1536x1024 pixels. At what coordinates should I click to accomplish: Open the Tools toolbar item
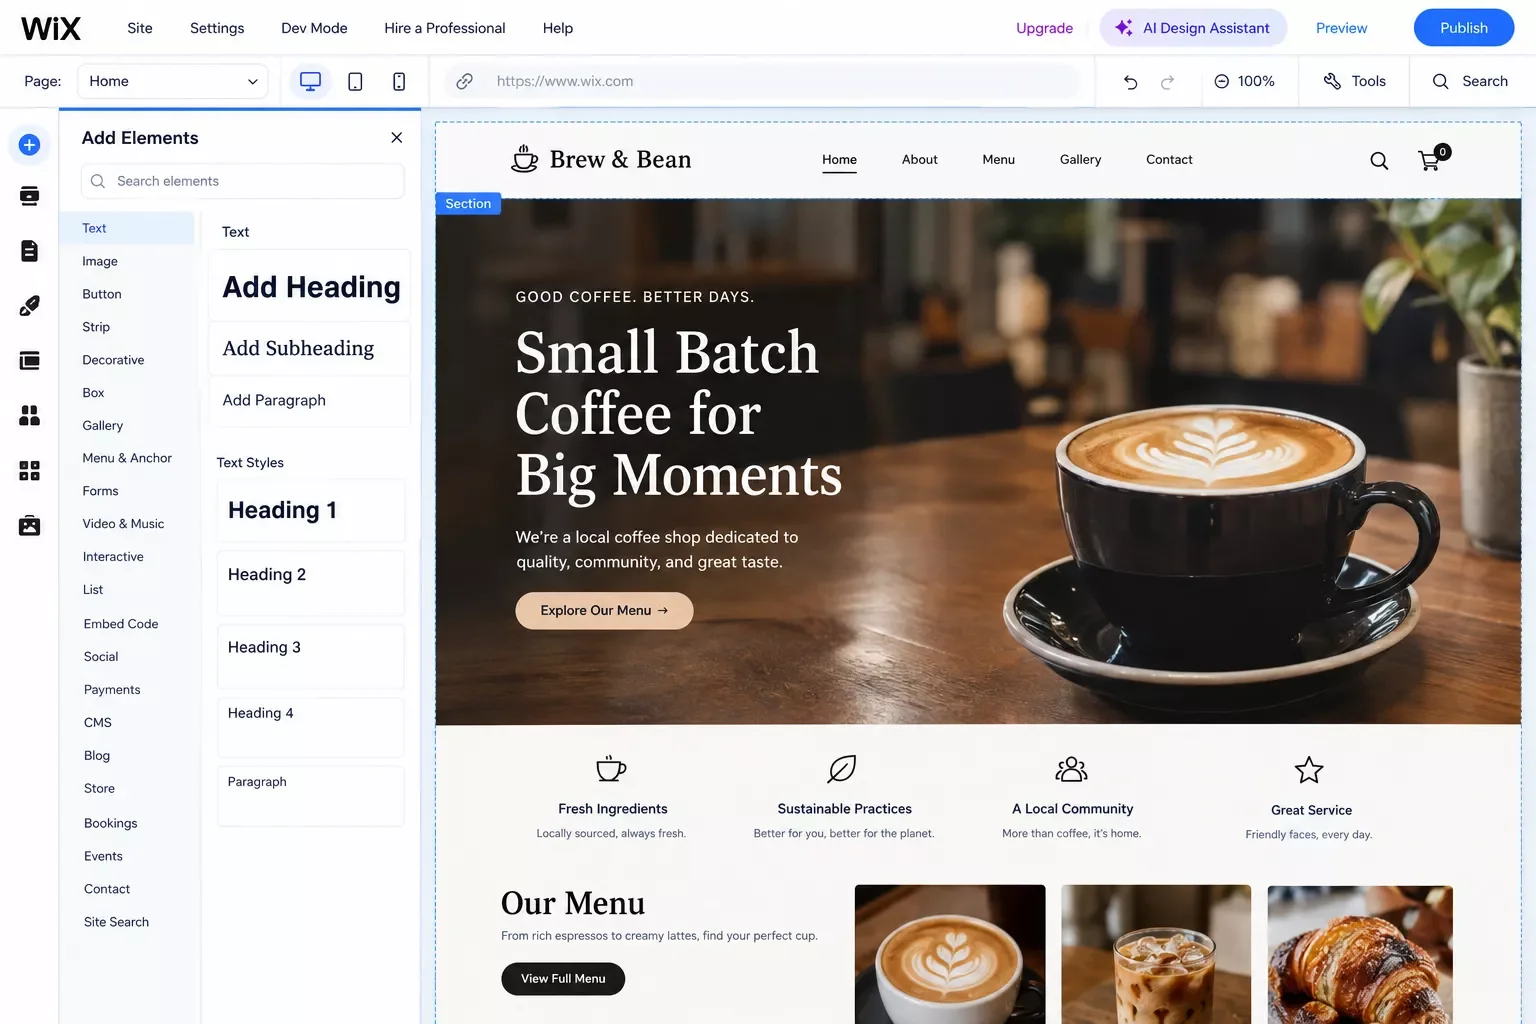[x=1355, y=81]
